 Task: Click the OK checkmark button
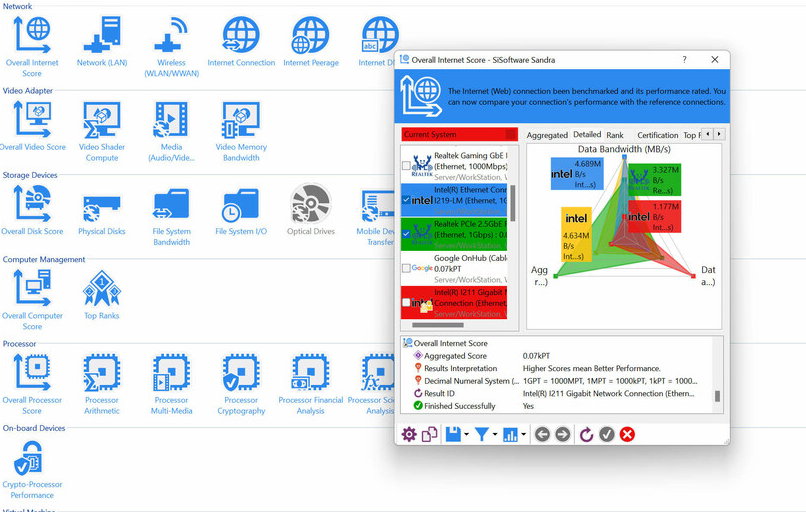(x=606, y=434)
